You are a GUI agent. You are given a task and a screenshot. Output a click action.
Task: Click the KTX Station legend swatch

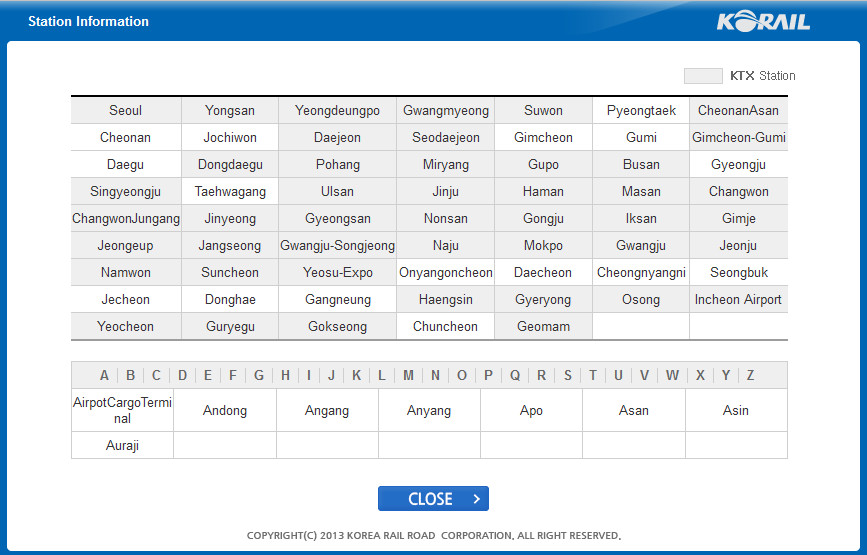(x=703, y=76)
